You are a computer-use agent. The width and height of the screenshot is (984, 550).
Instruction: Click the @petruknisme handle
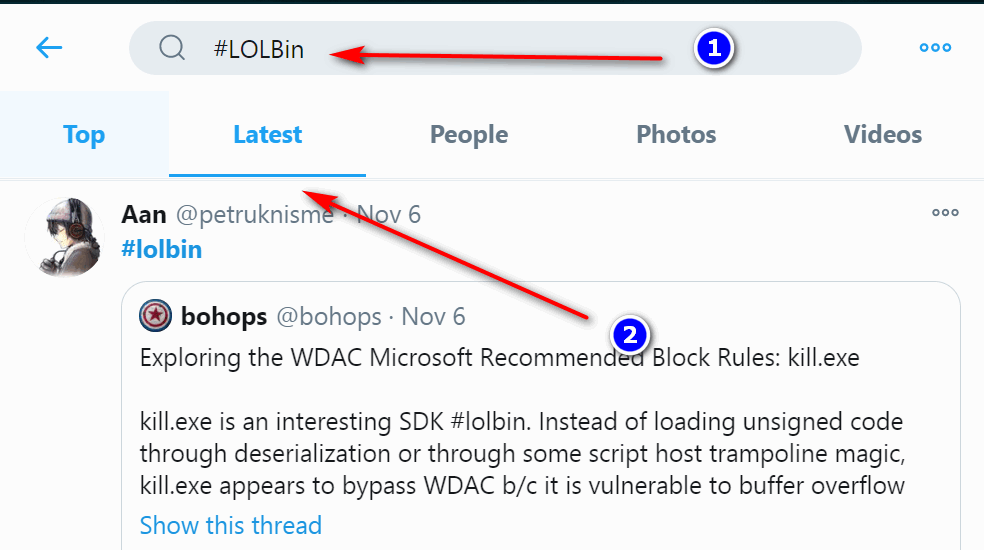click(x=255, y=214)
